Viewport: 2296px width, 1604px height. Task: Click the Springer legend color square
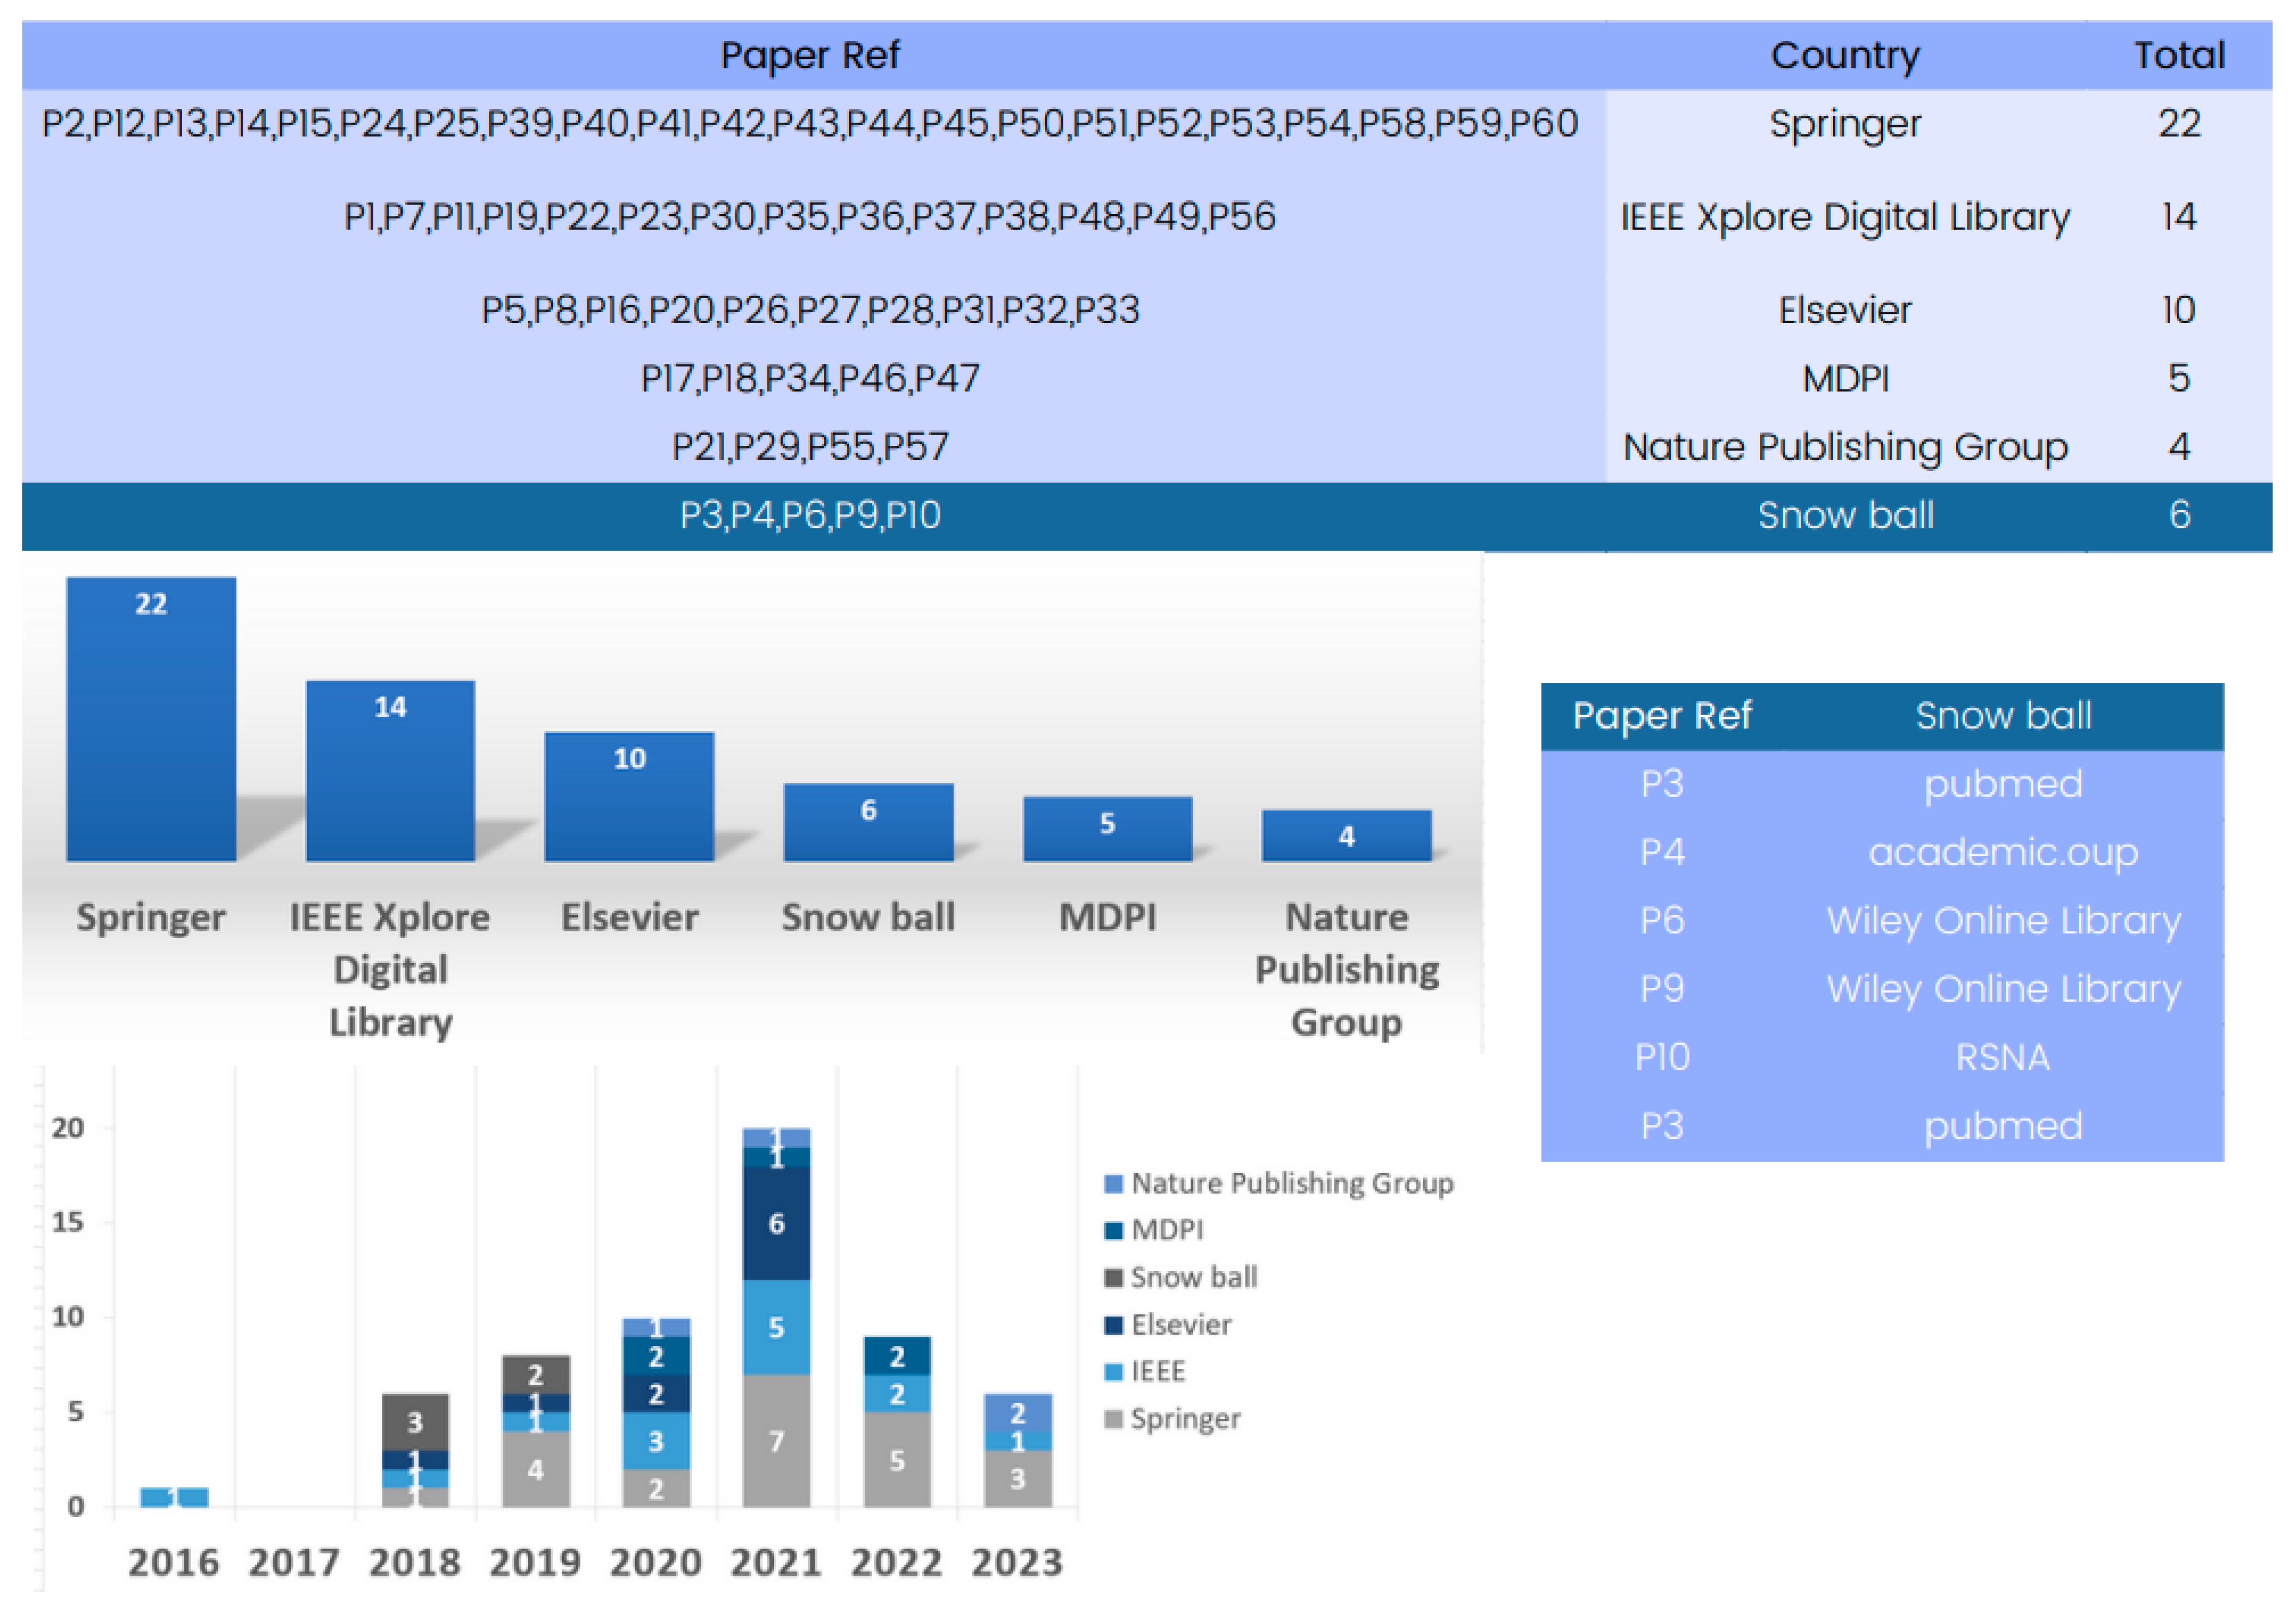pos(1113,1419)
